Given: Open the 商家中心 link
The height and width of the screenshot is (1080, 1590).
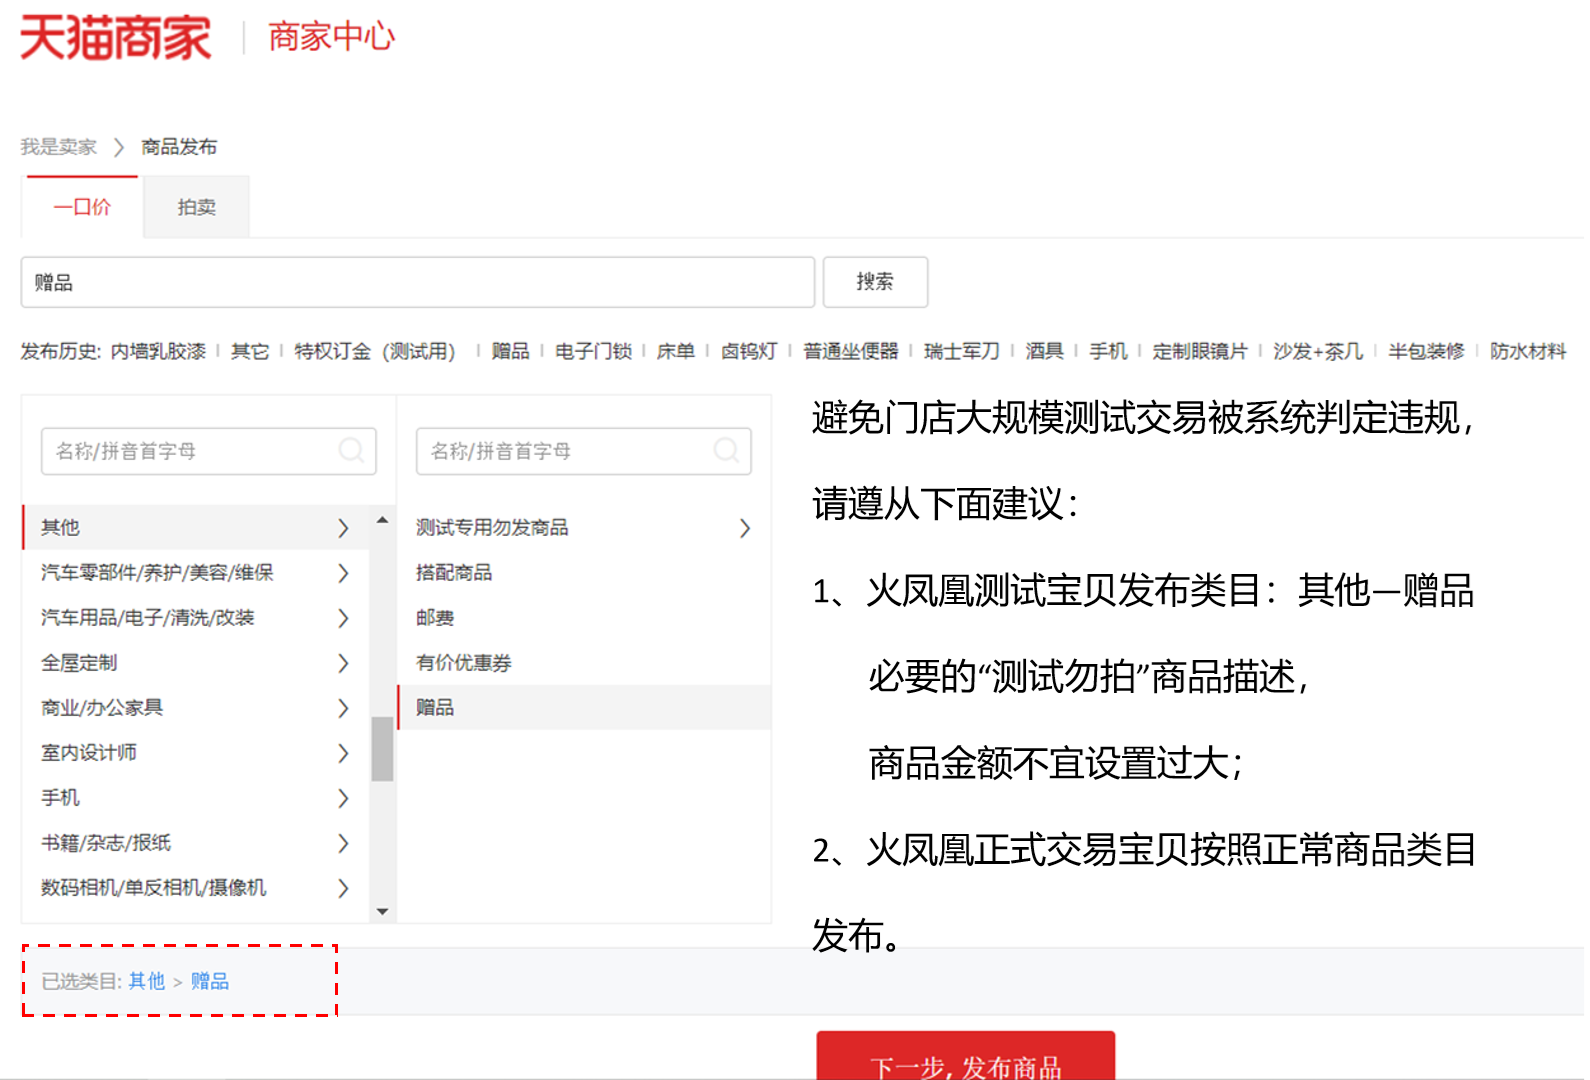Looking at the screenshot, I should tap(332, 37).
